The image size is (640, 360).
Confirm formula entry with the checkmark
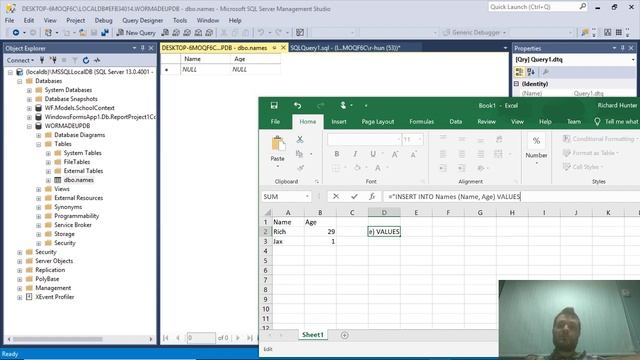[354, 197]
